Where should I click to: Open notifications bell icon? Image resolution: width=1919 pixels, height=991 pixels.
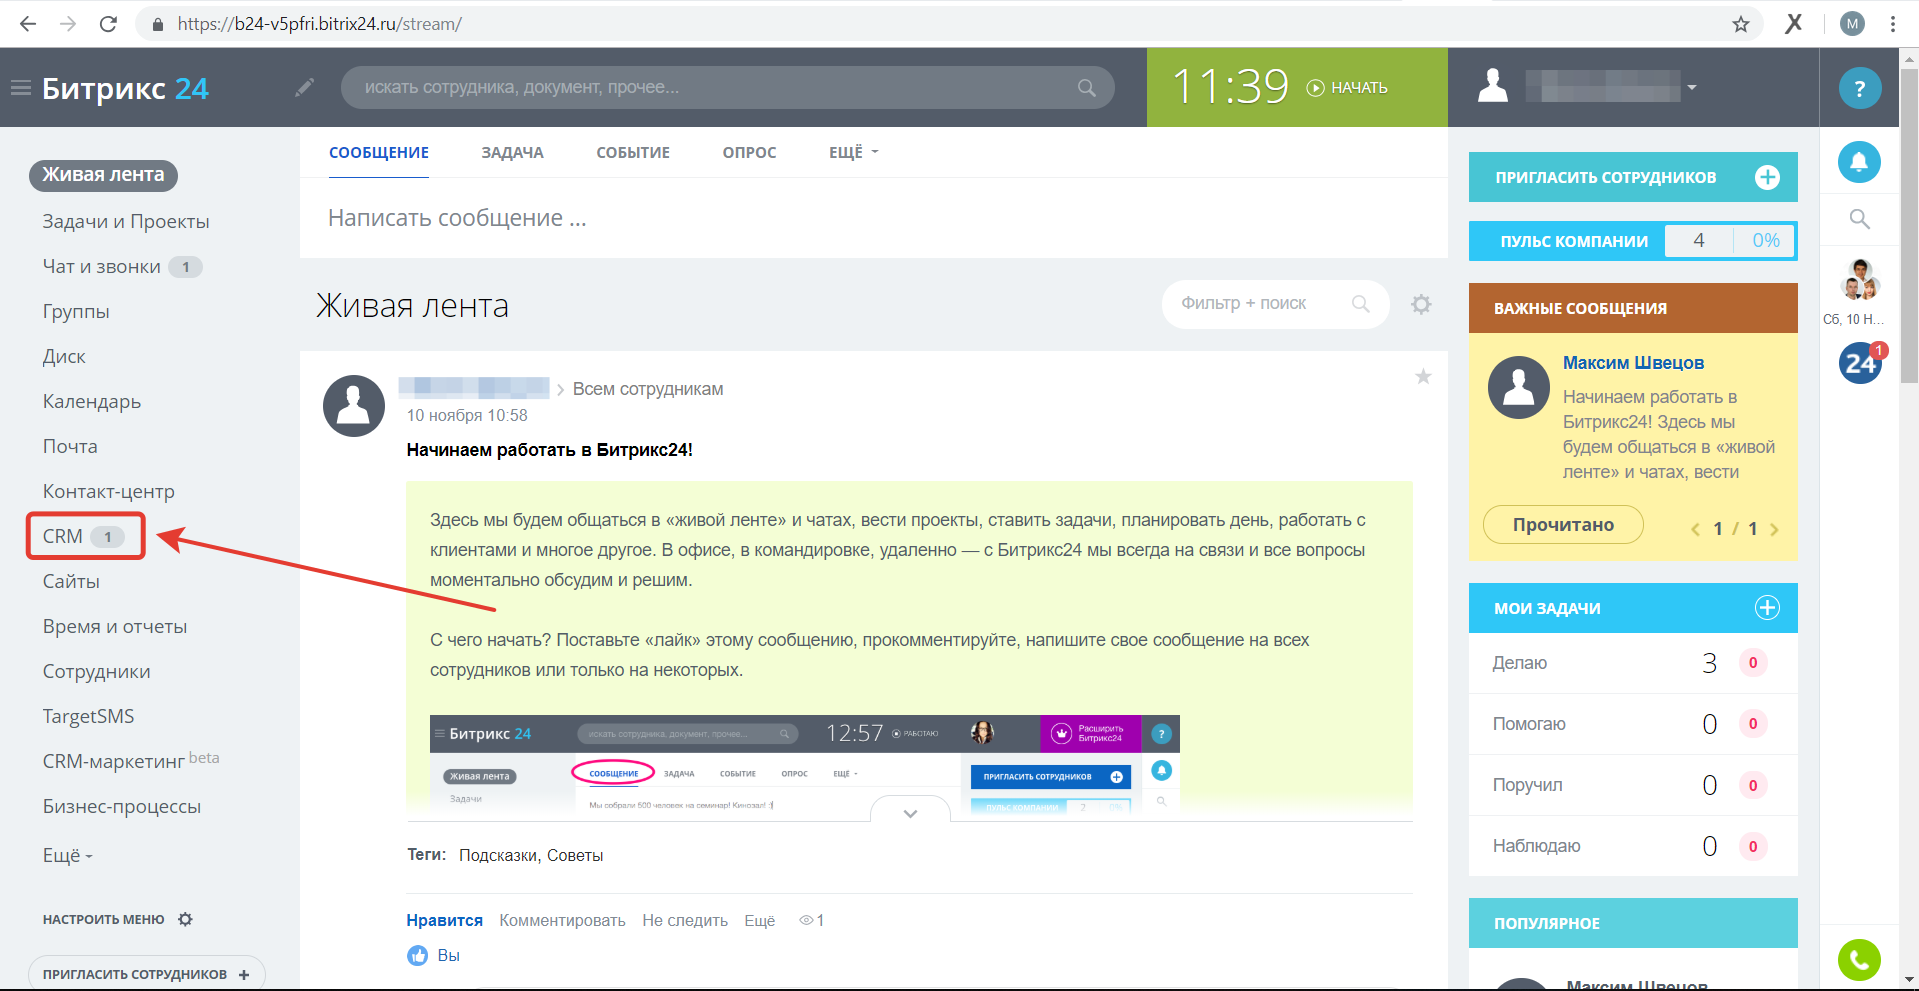pos(1859,162)
